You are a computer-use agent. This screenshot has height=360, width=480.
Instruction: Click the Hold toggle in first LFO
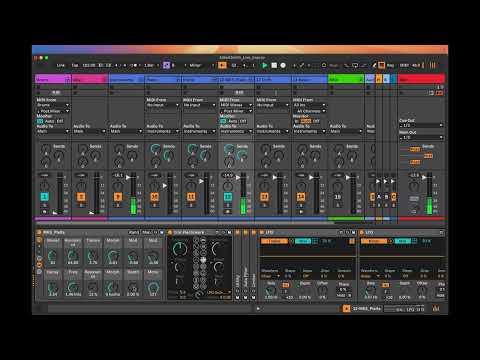tap(342, 296)
